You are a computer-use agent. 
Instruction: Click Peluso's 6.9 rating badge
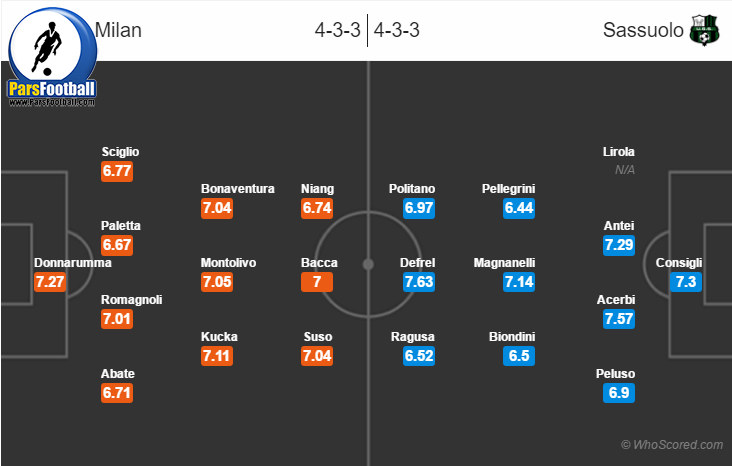point(619,393)
